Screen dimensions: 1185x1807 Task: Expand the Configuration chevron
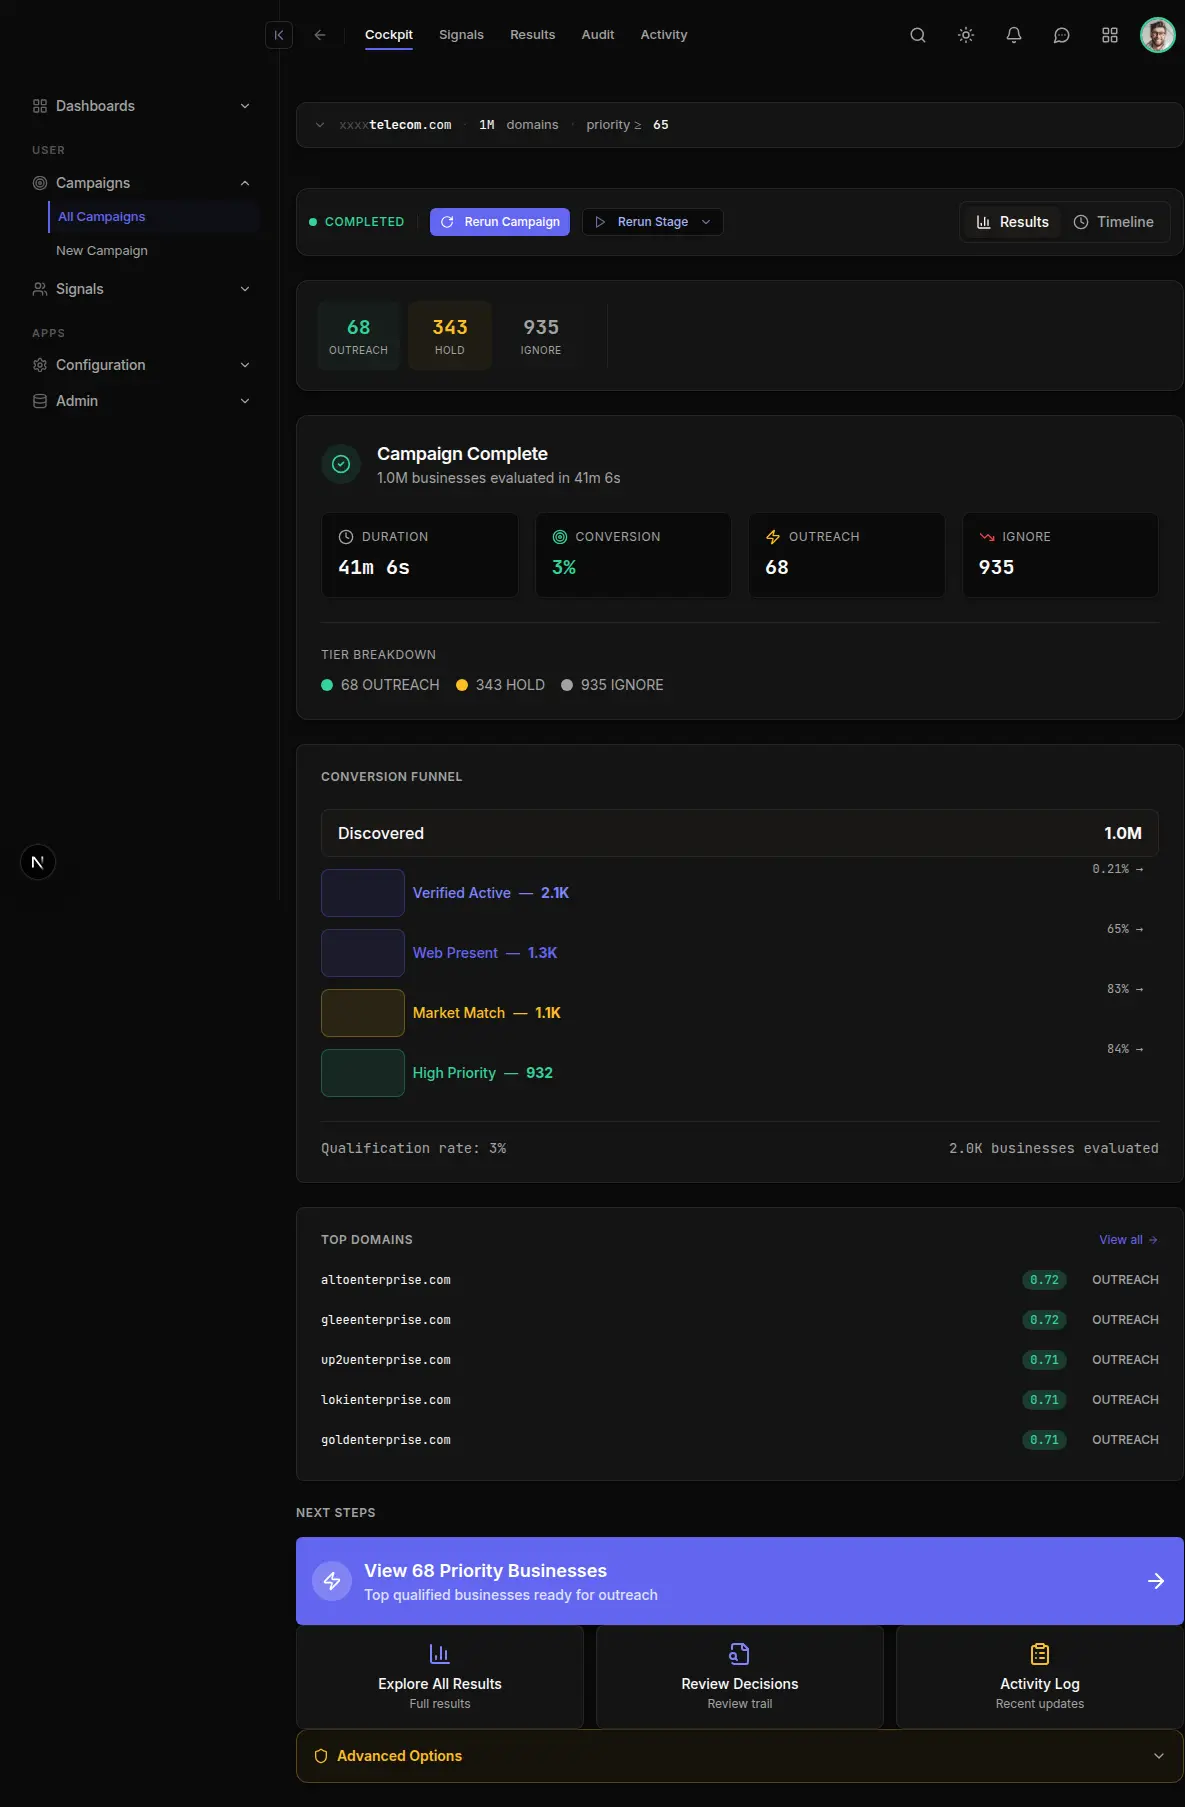[x=245, y=365]
